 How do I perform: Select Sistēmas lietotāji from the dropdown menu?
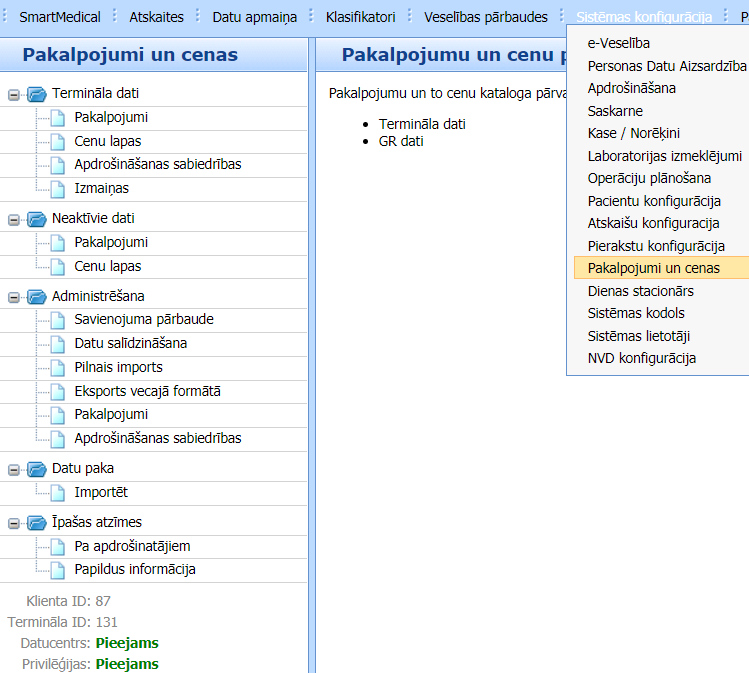click(x=638, y=336)
